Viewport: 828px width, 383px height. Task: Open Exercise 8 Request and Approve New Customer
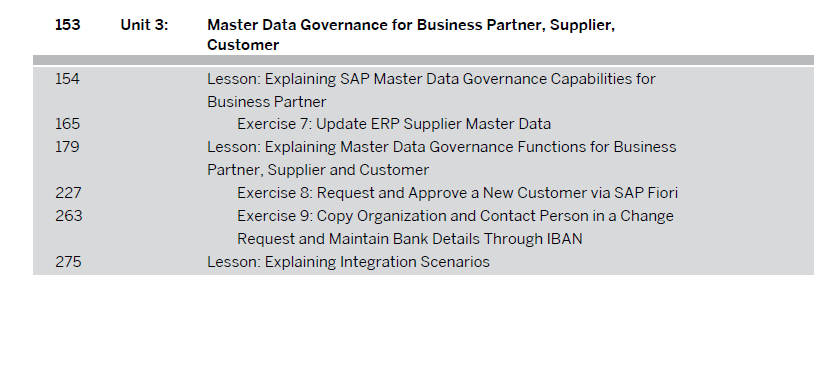click(457, 193)
